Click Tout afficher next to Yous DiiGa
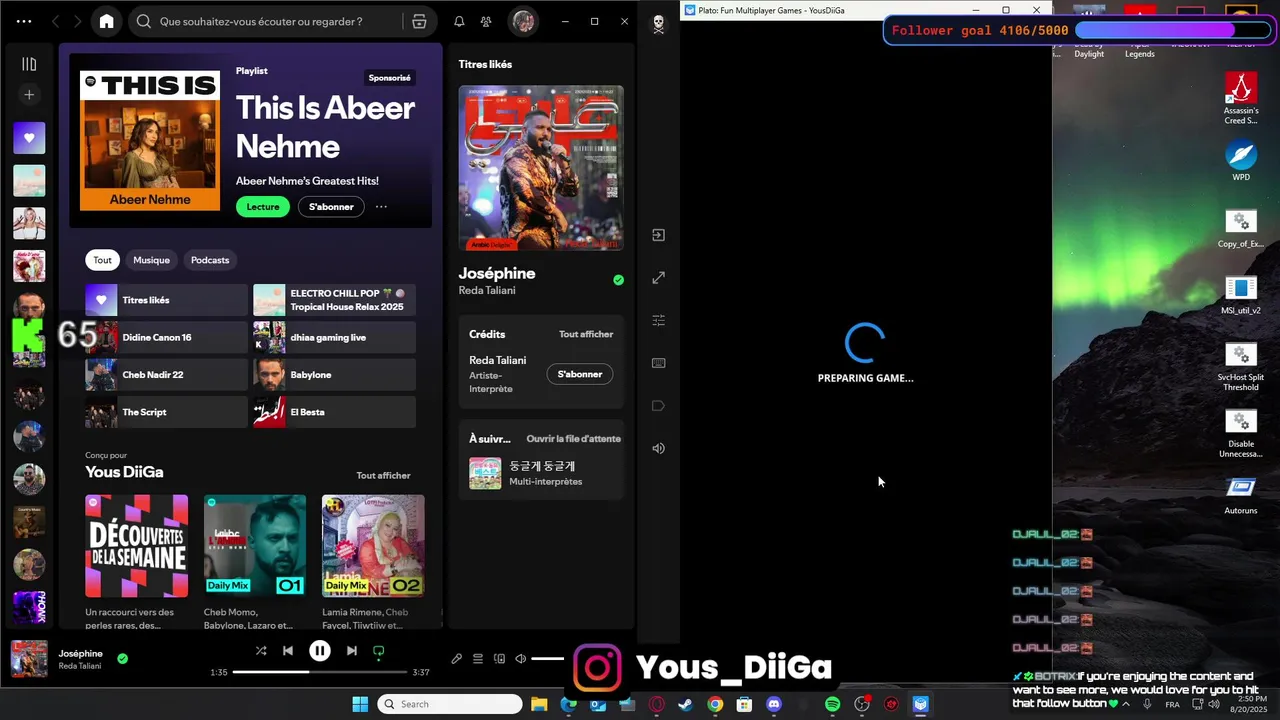 (x=383, y=476)
